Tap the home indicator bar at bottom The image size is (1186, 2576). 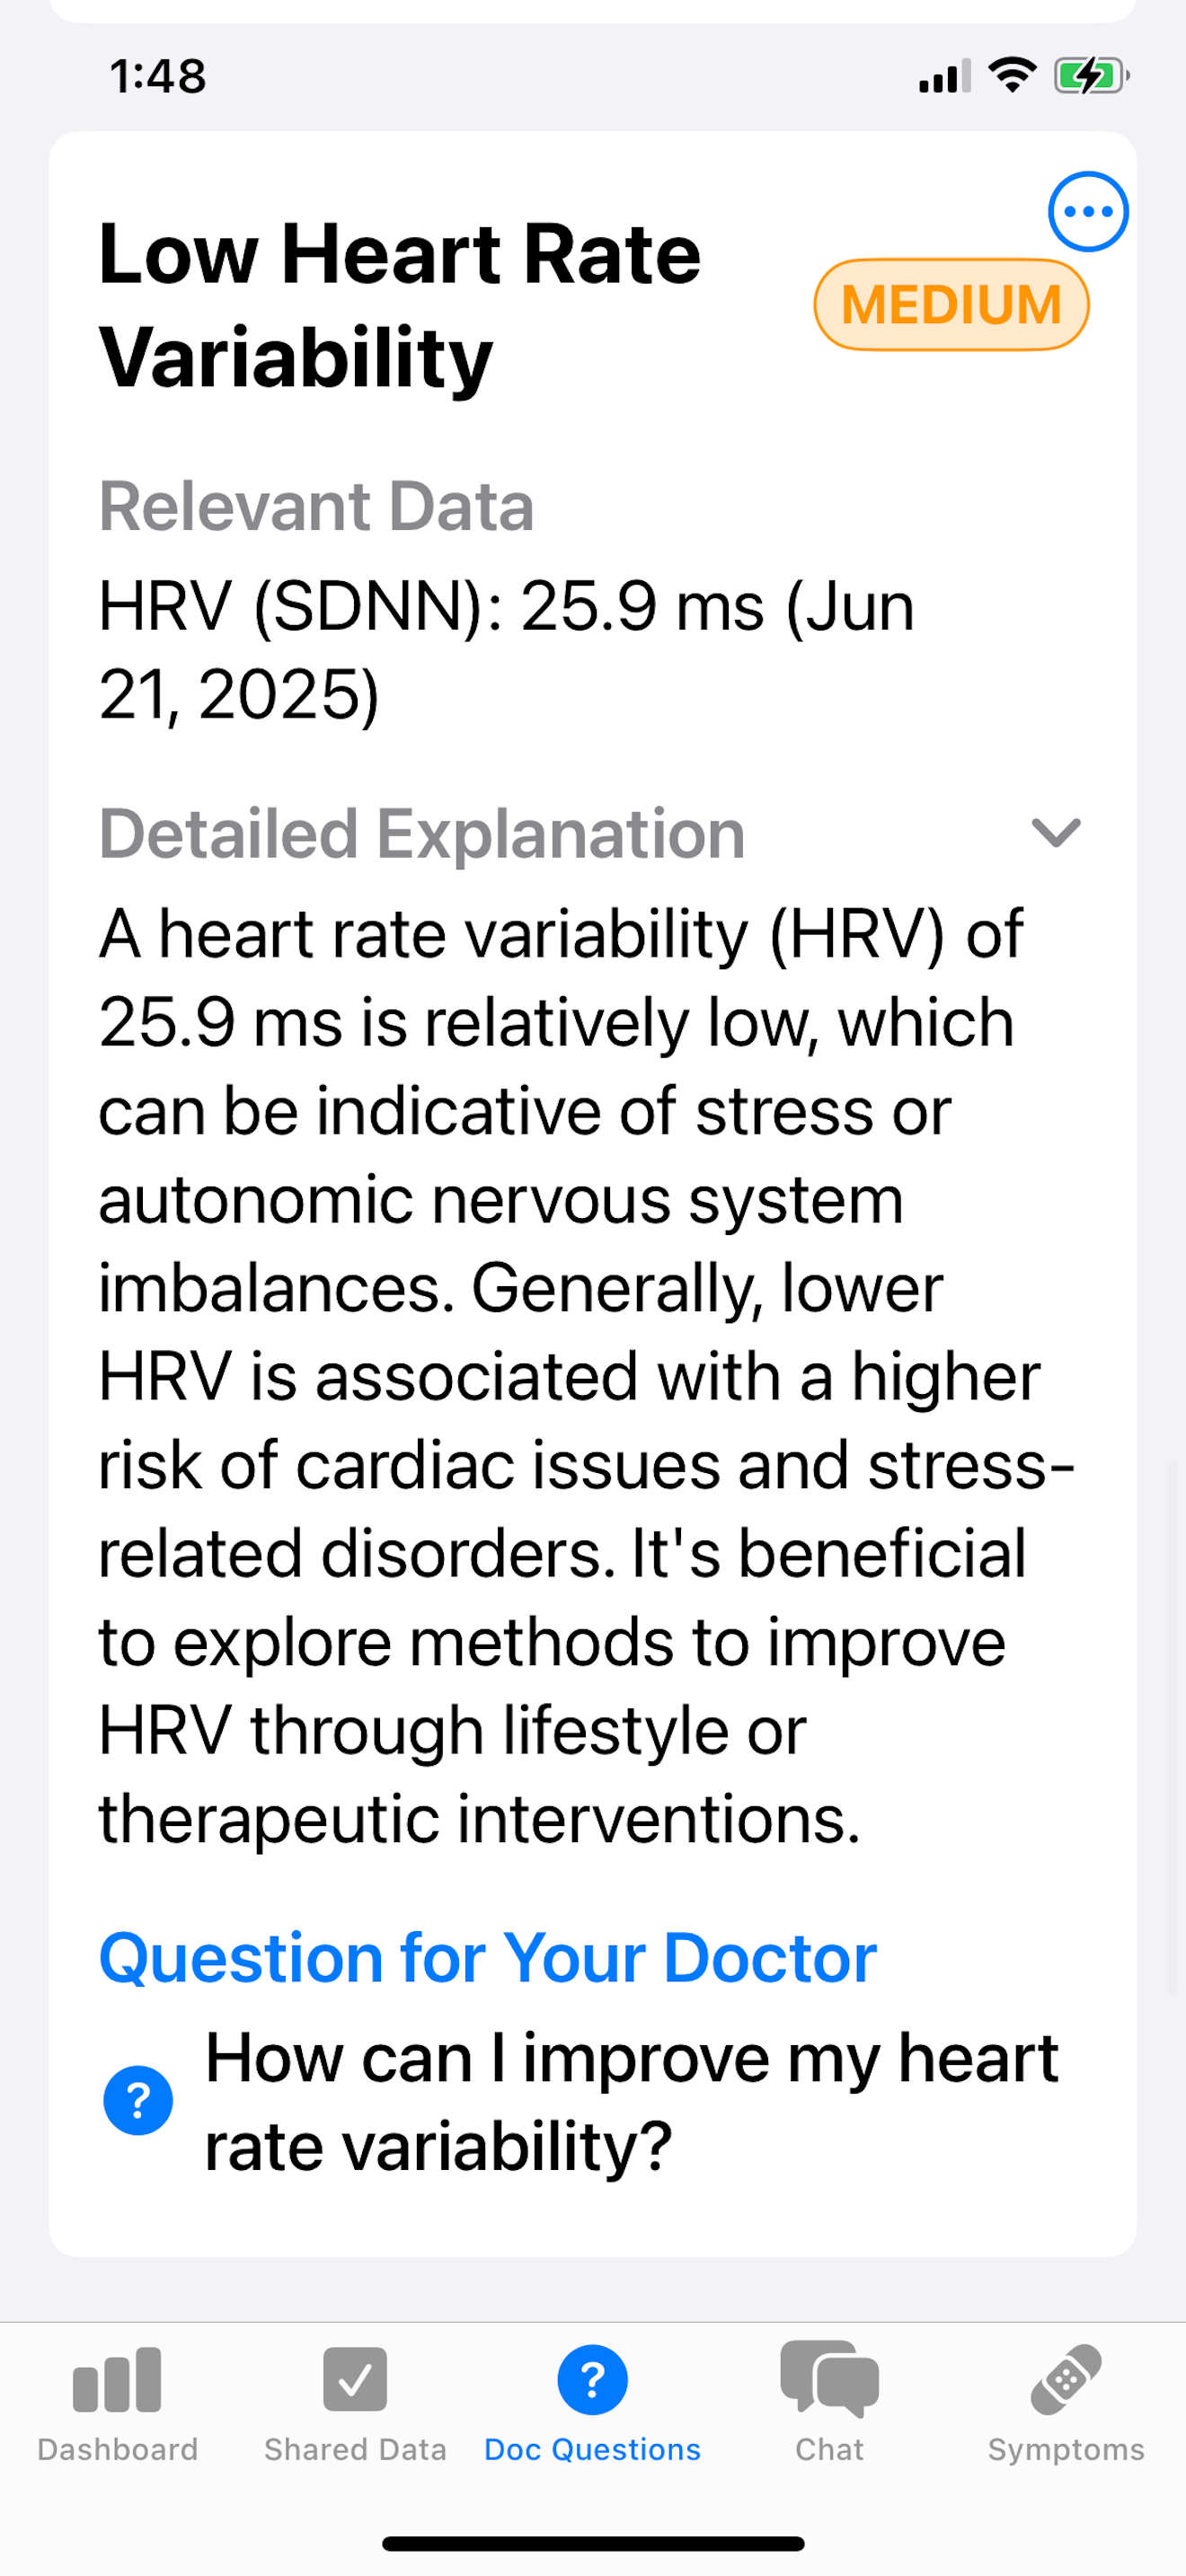(x=593, y=2543)
